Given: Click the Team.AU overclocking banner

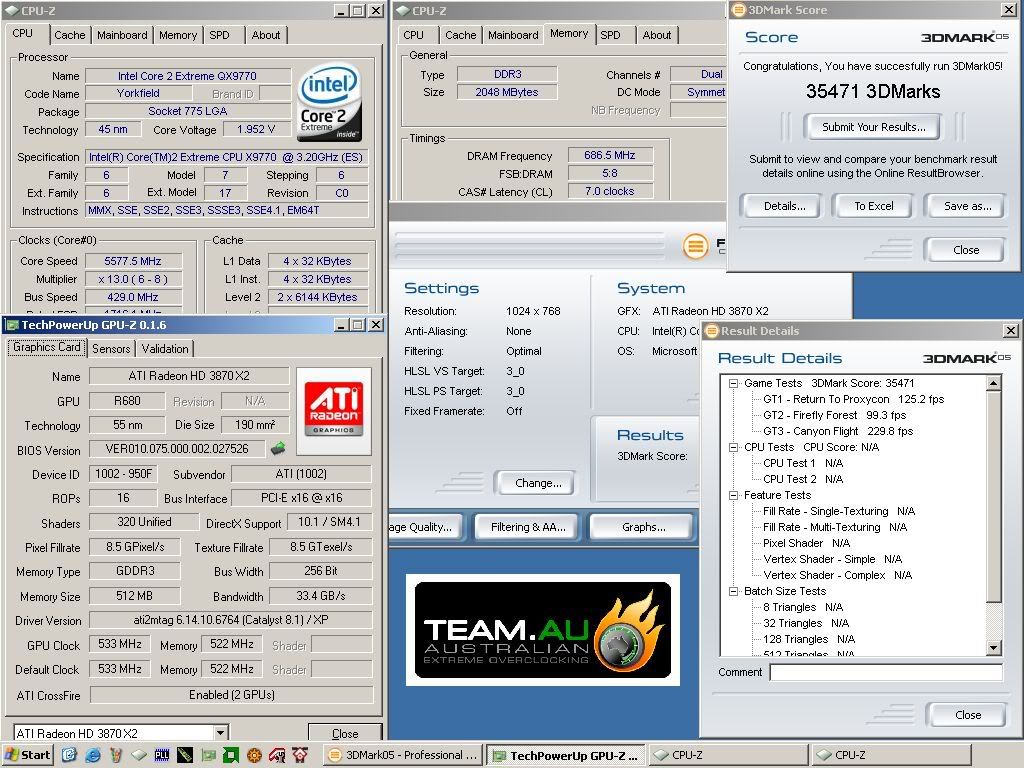Looking at the screenshot, I should (x=542, y=630).
